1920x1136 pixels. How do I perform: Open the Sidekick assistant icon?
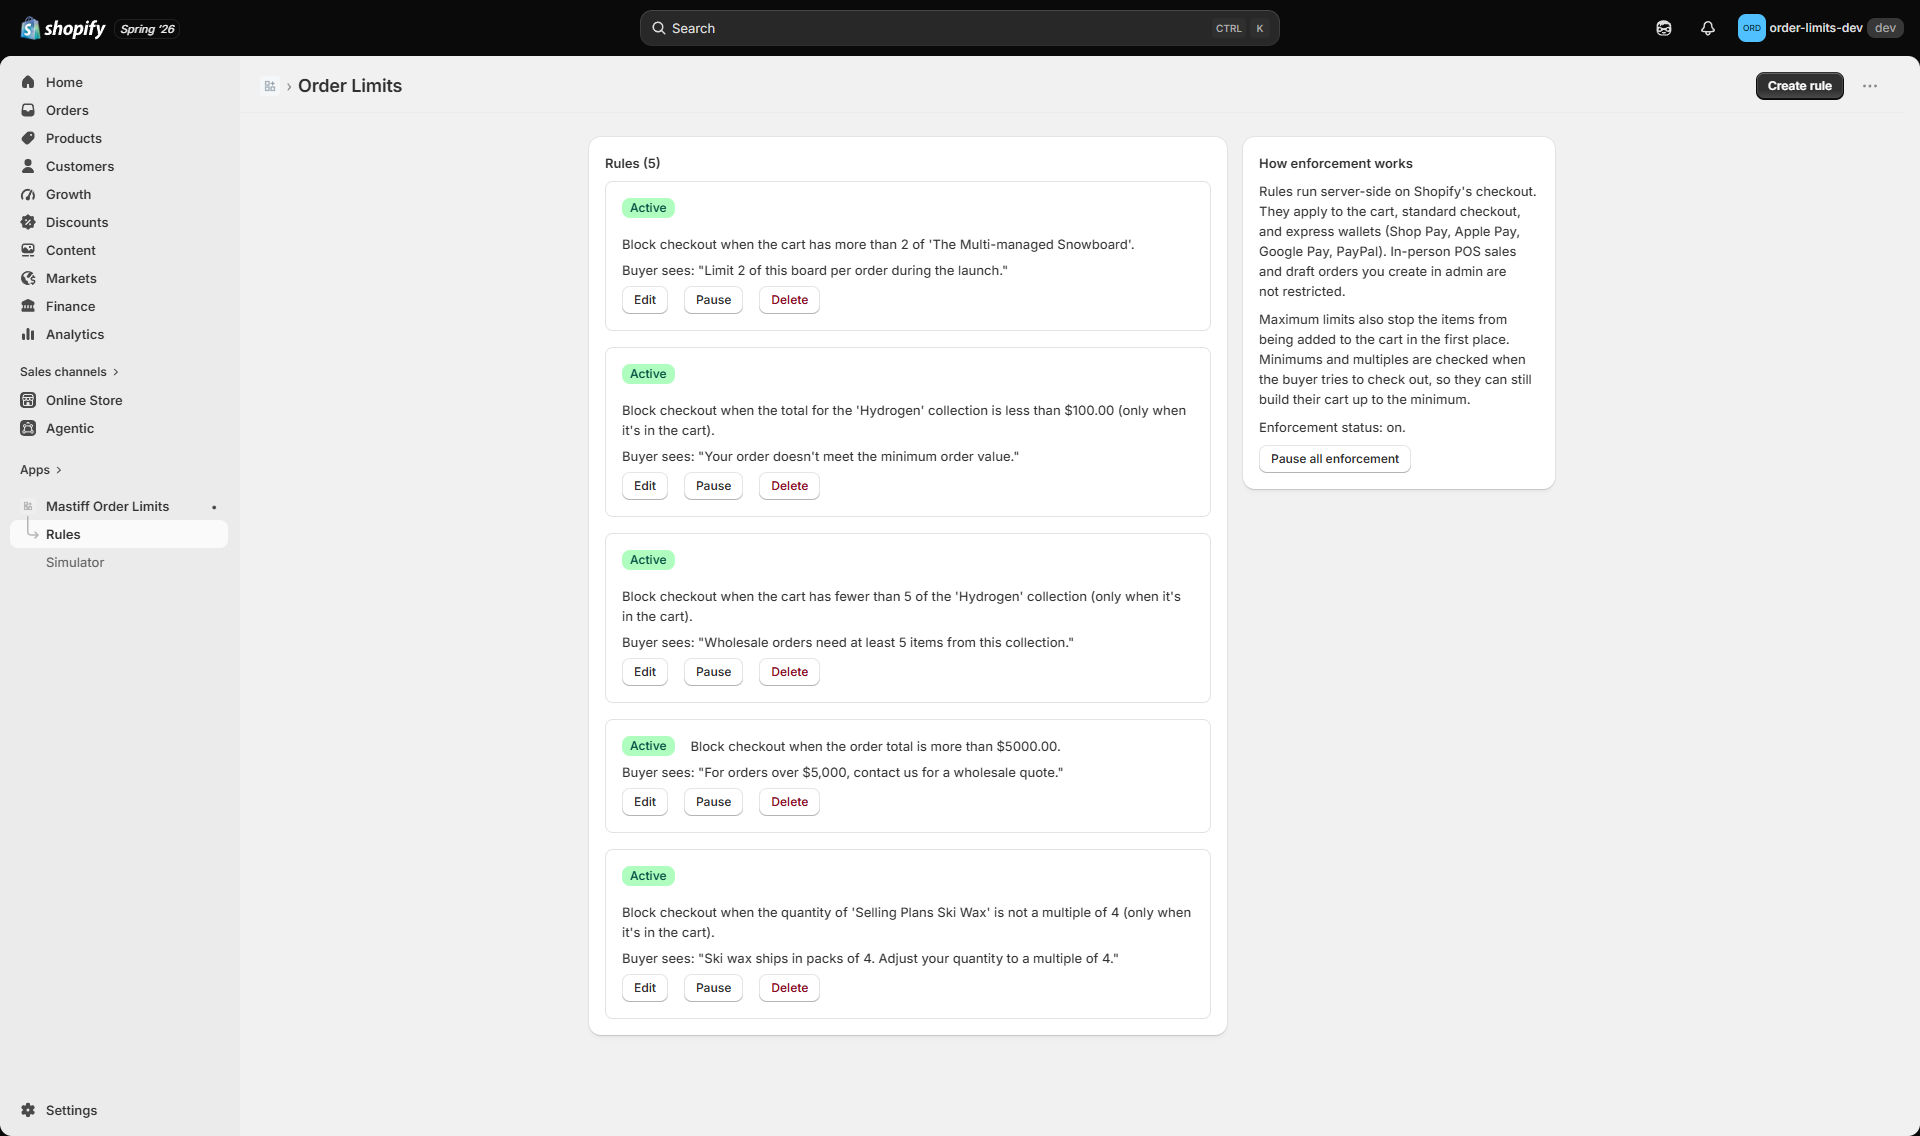[x=1664, y=28]
